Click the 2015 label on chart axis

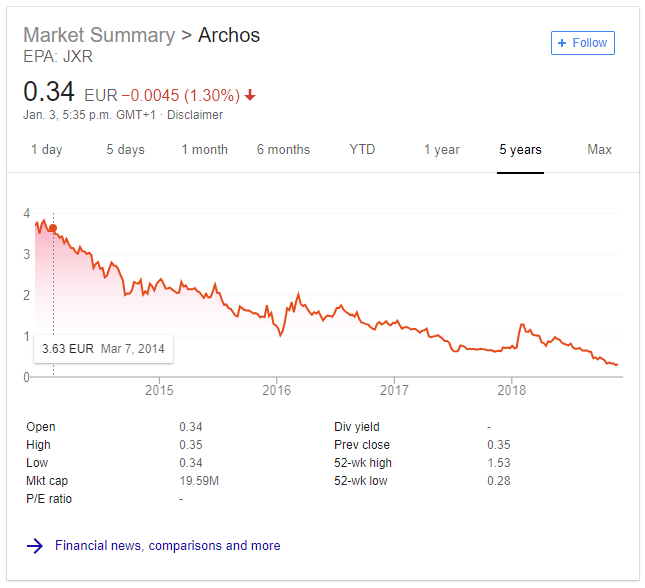[159, 390]
